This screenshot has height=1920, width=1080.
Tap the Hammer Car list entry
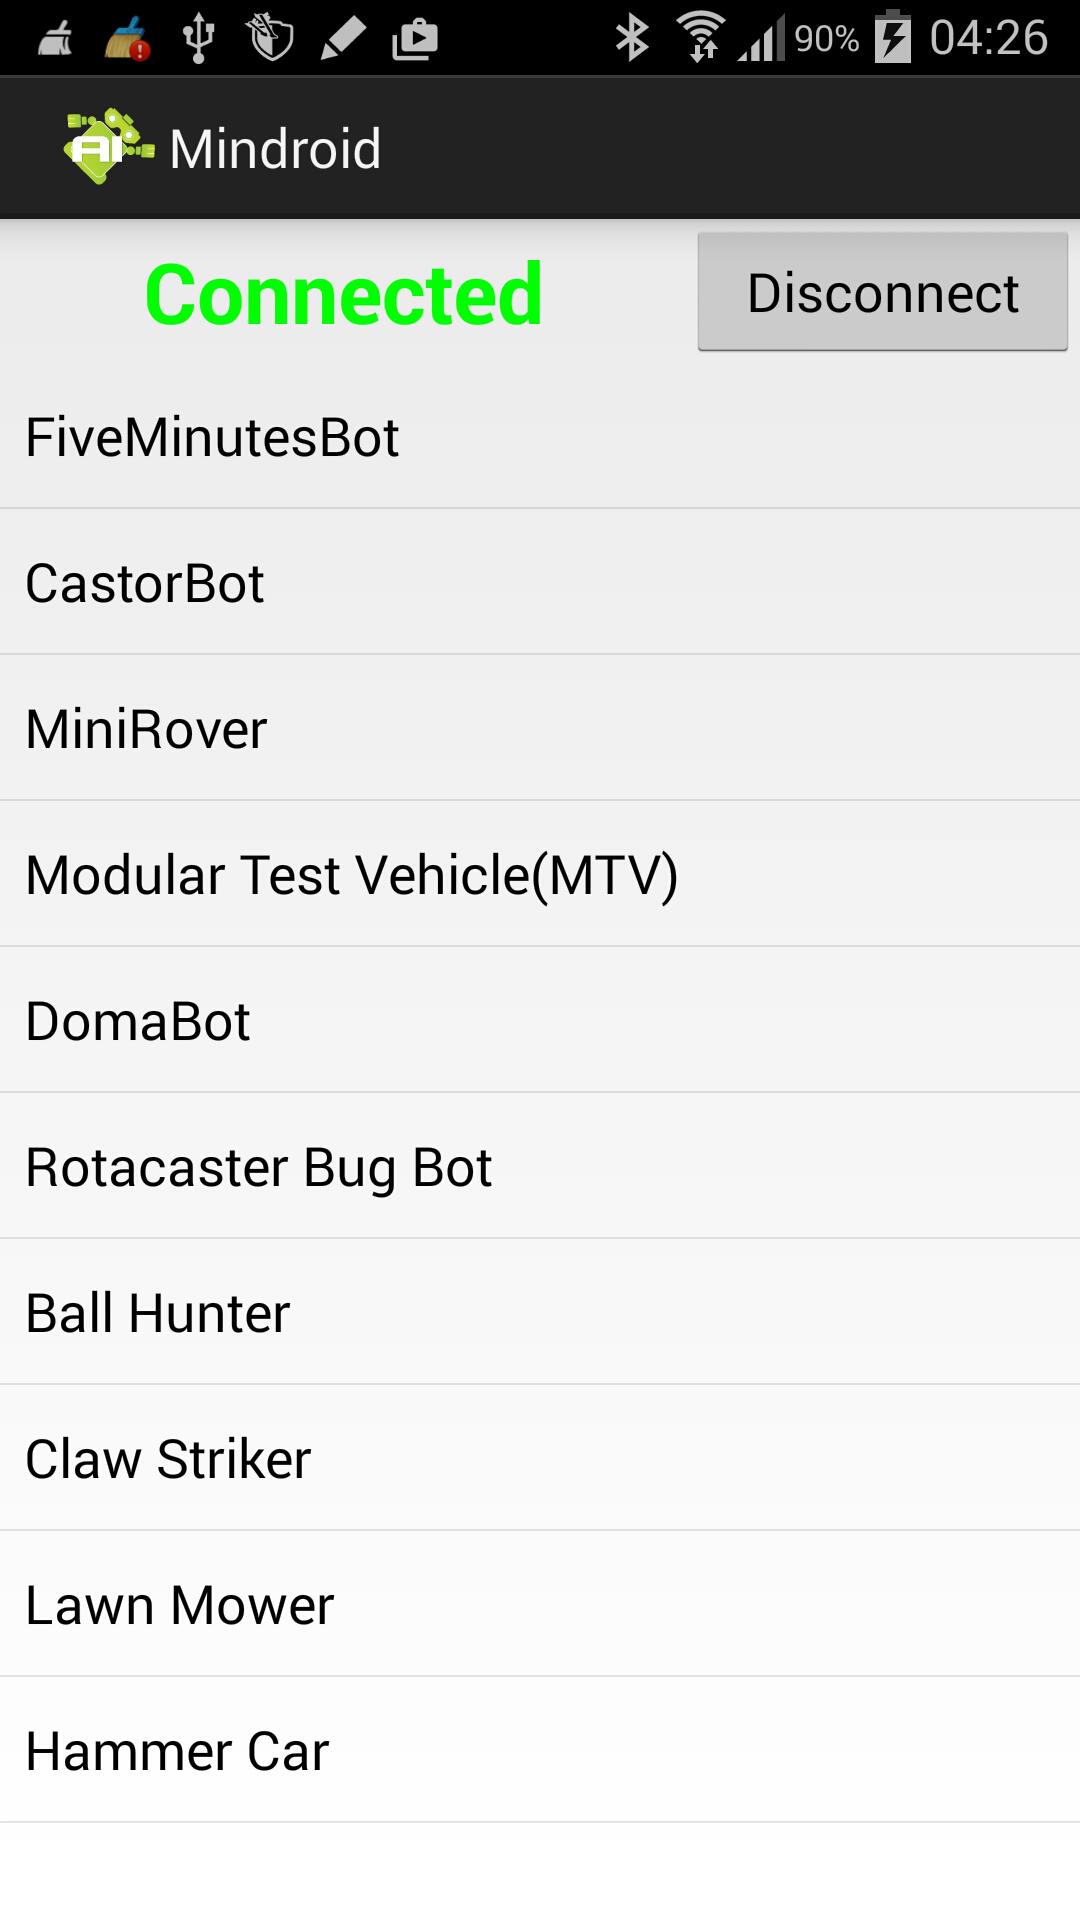(x=177, y=1749)
